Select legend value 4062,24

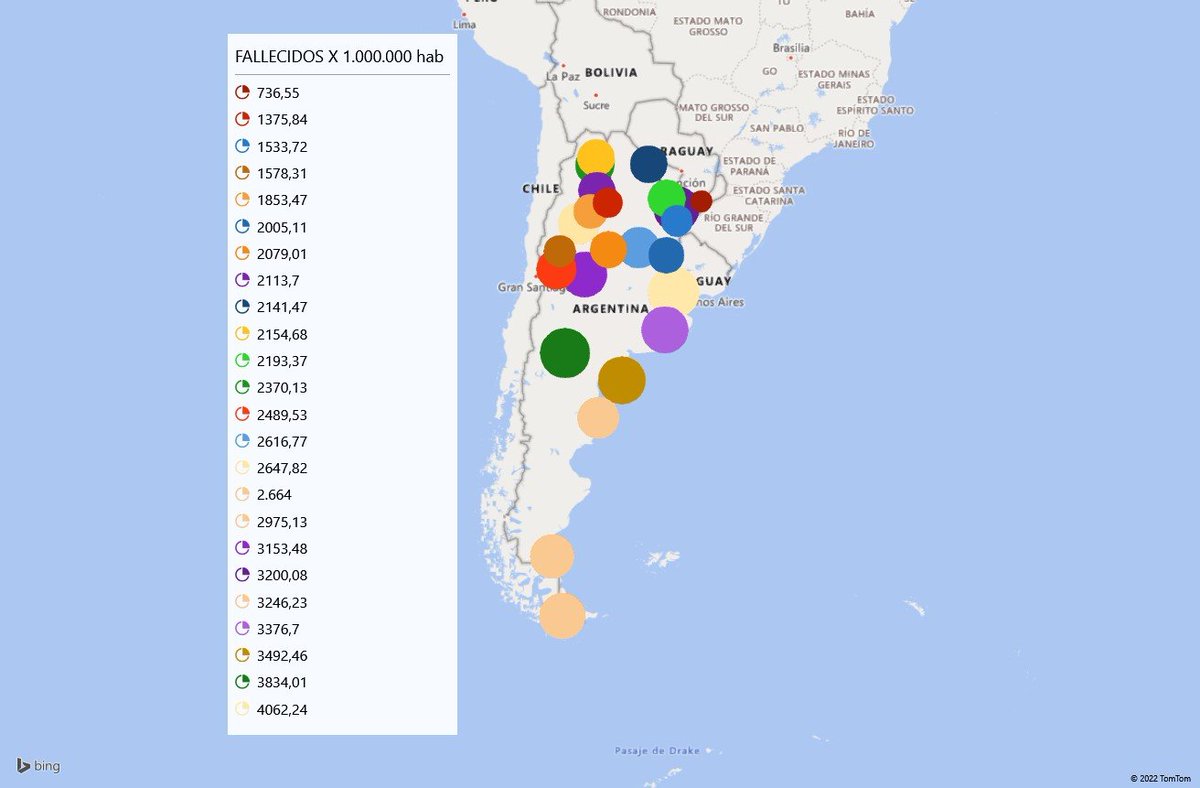pyautogui.click(x=282, y=710)
